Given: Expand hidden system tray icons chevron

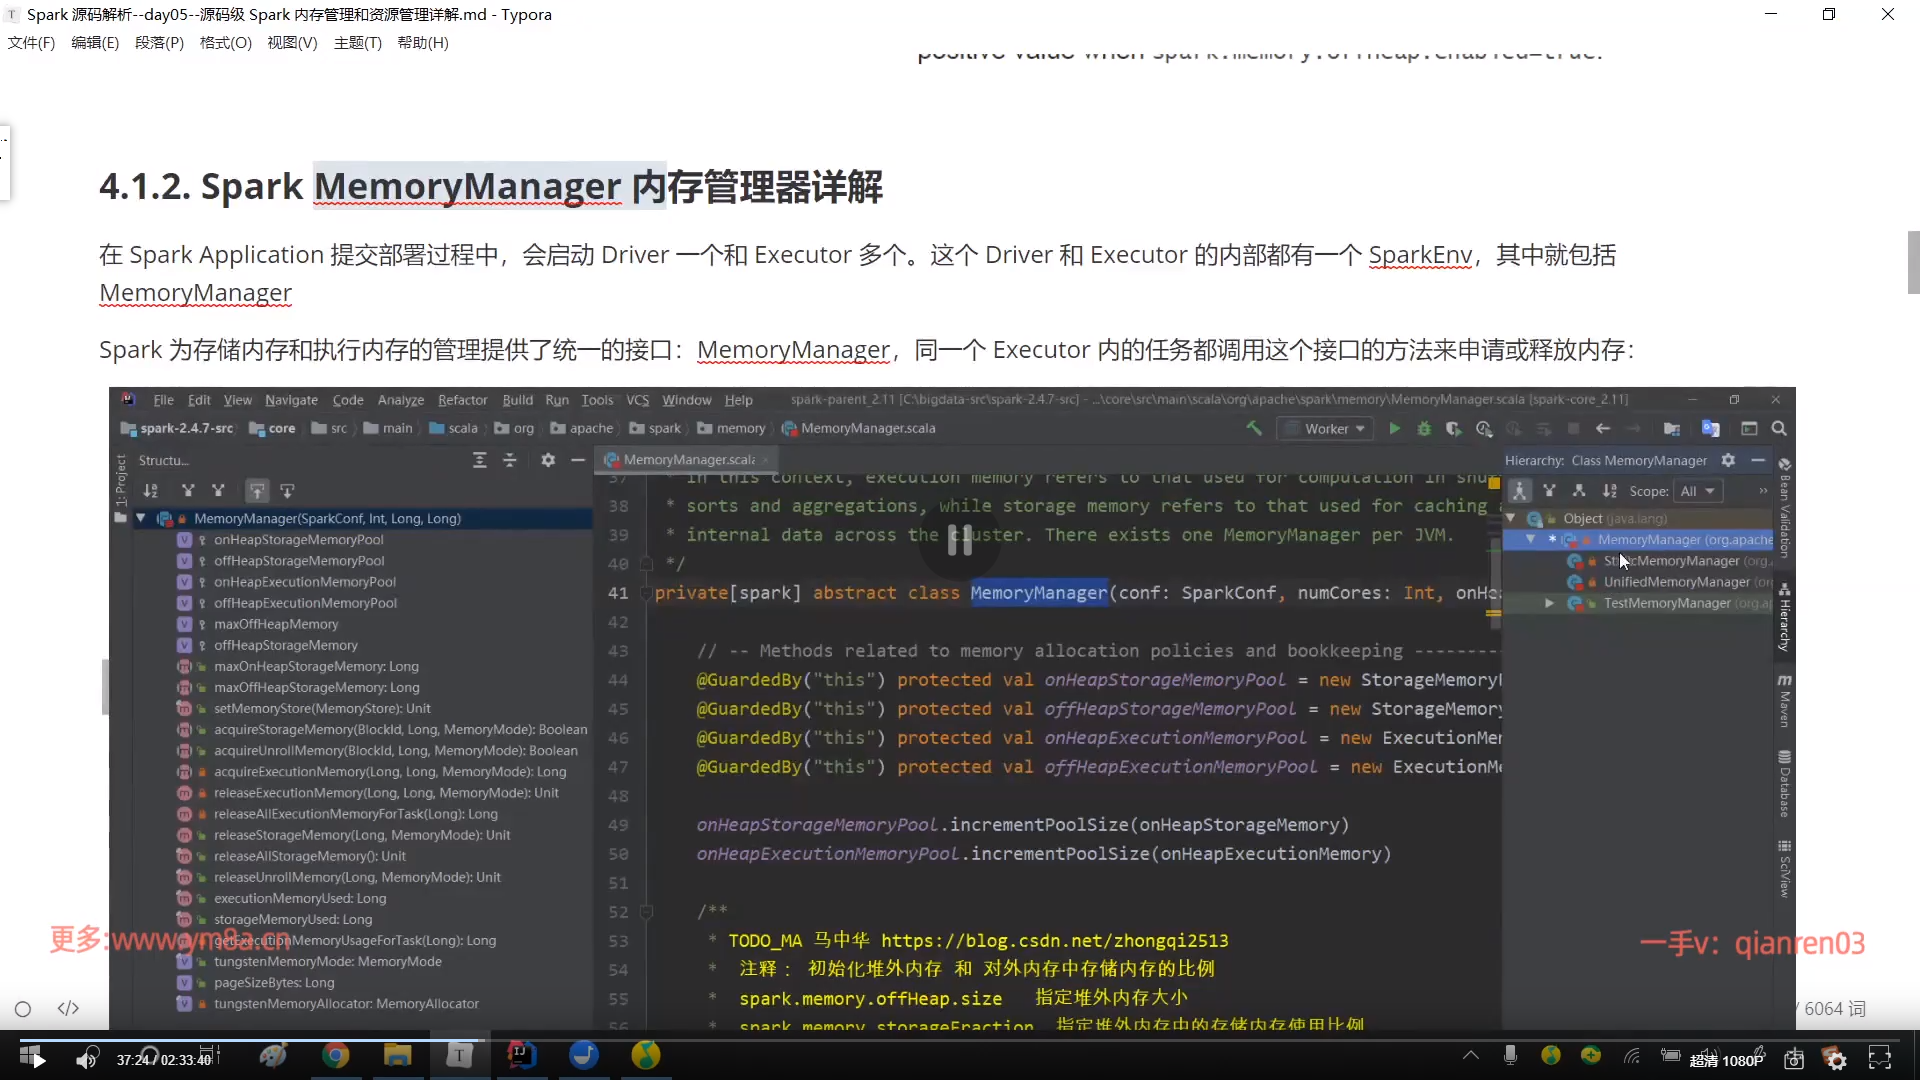Looking at the screenshot, I should [x=1470, y=1056].
